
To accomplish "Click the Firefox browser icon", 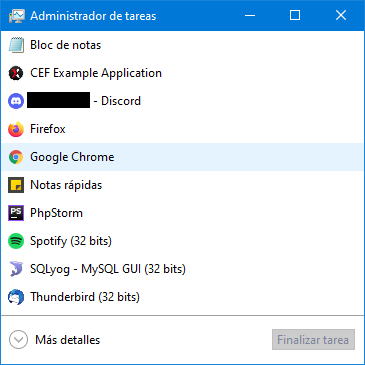I will coord(16,129).
